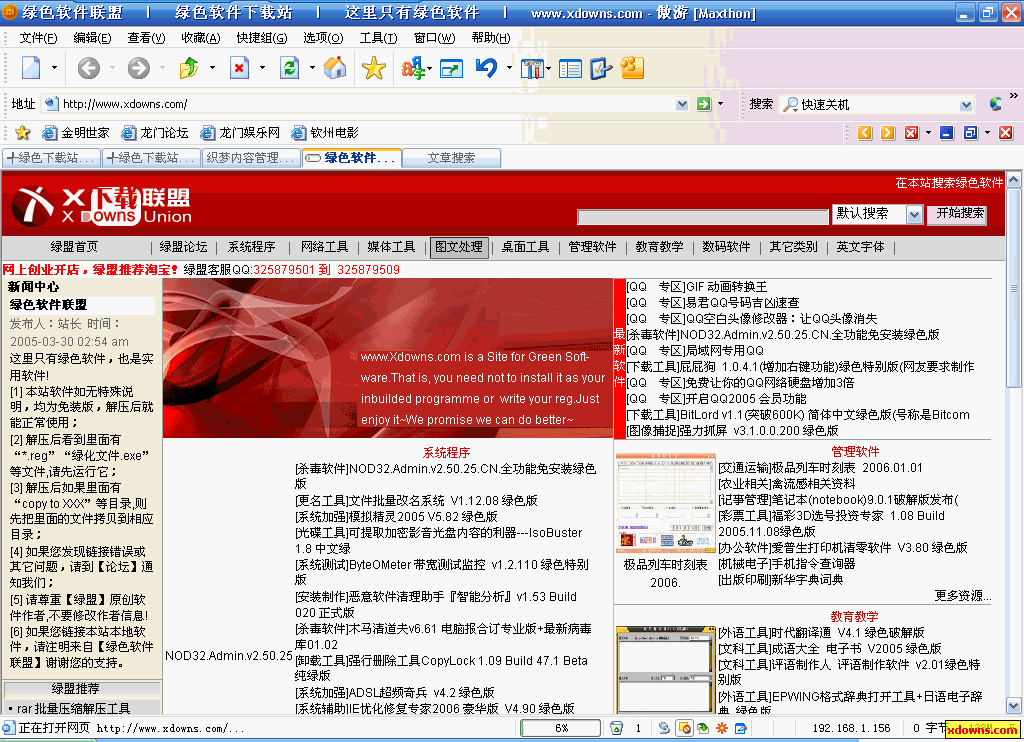This screenshot has width=1024, height=742.
Task: Click the Stop loading icon
Action: (240, 67)
